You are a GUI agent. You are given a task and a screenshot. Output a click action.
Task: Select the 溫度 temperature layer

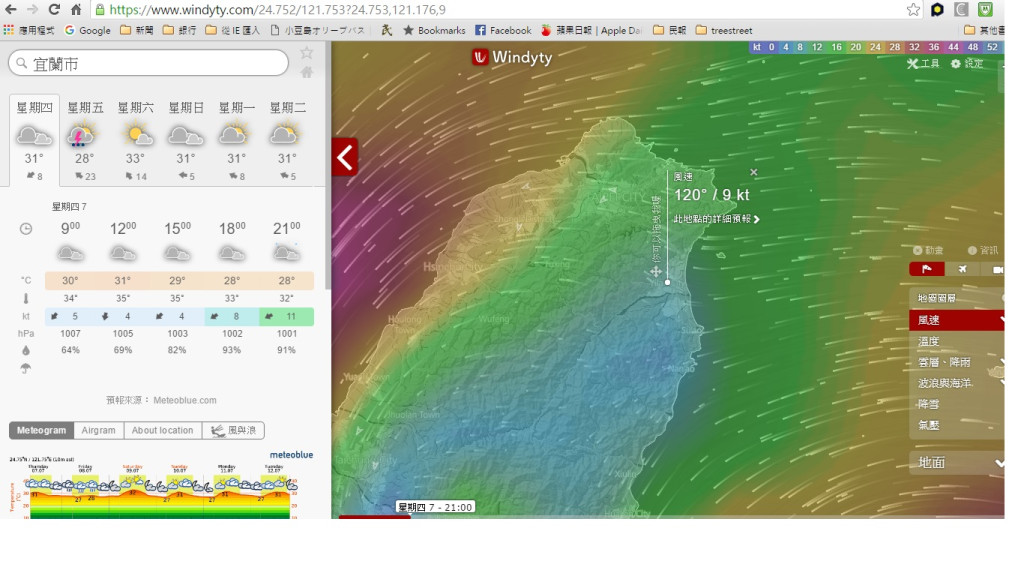930,341
